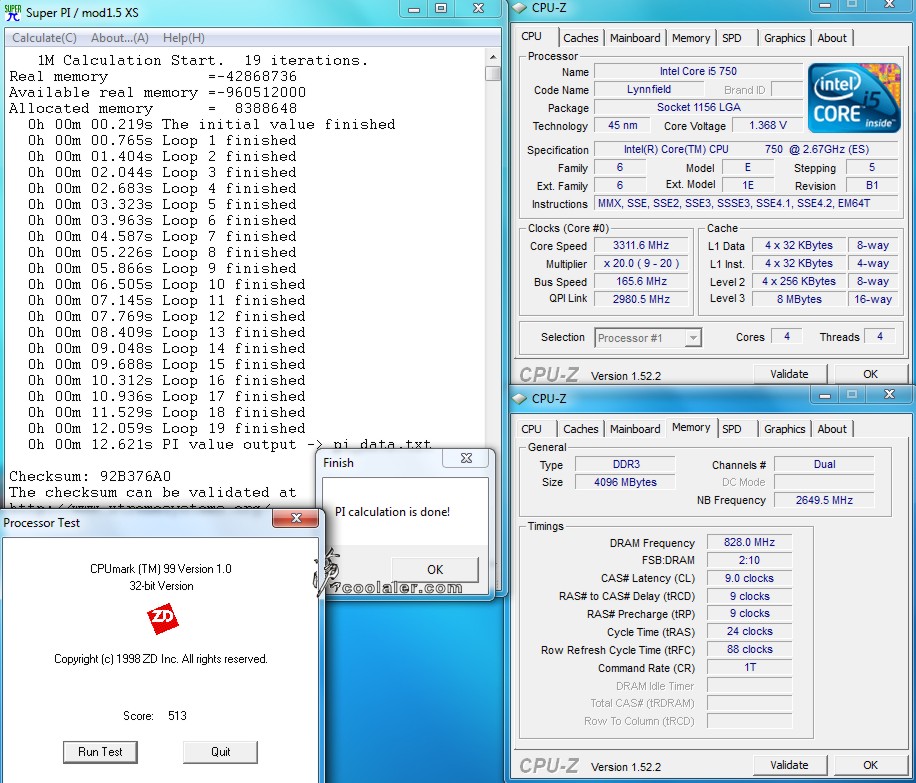
Task: Click the Core Voltage value 1.368 V
Action: pyautogui.click(x=767, y=126)
